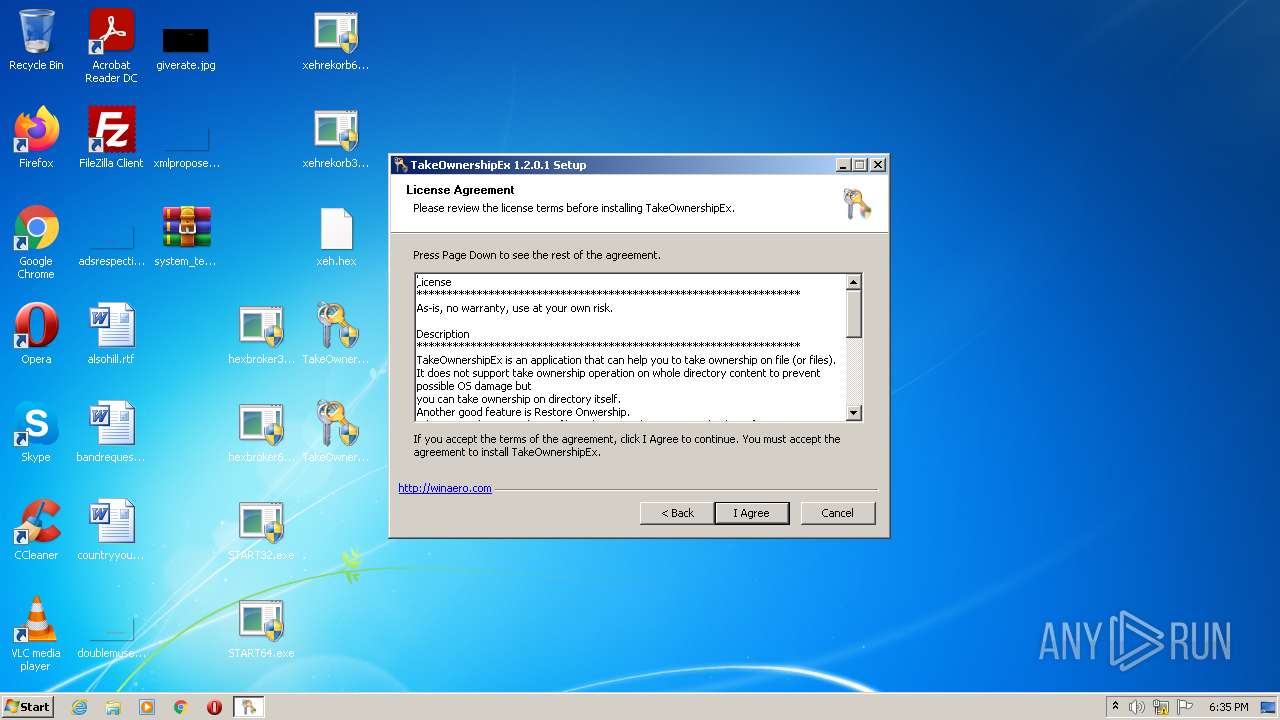Open hexbroker6 installer icon
Screen dimensions: 1280x720
[x=261, y=433]
